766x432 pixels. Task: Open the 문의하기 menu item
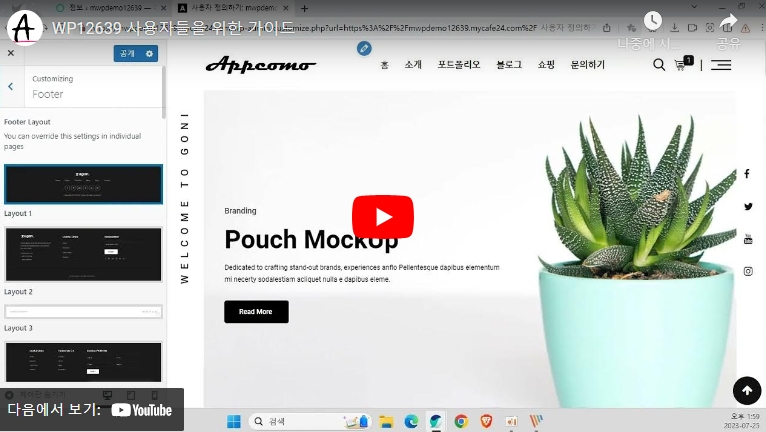coord(588,65)
